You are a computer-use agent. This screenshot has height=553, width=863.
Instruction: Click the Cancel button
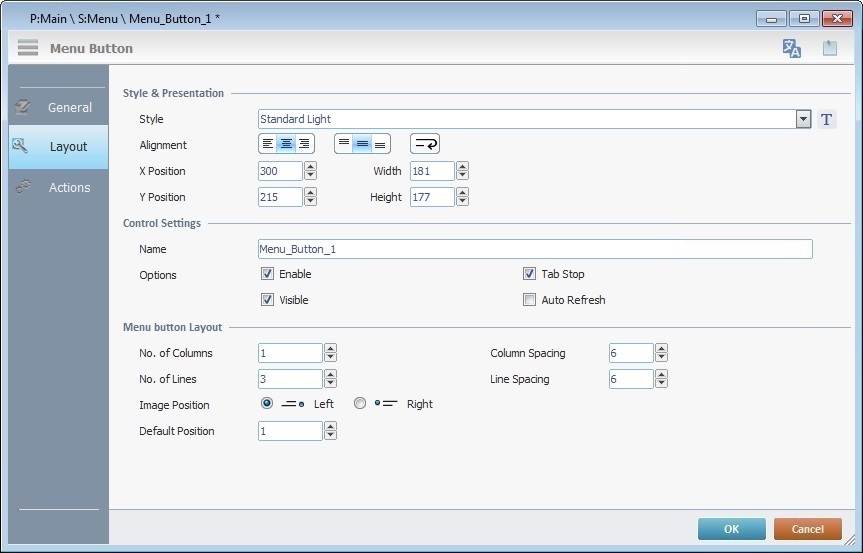pyautogui.click(x=807, y=529)
